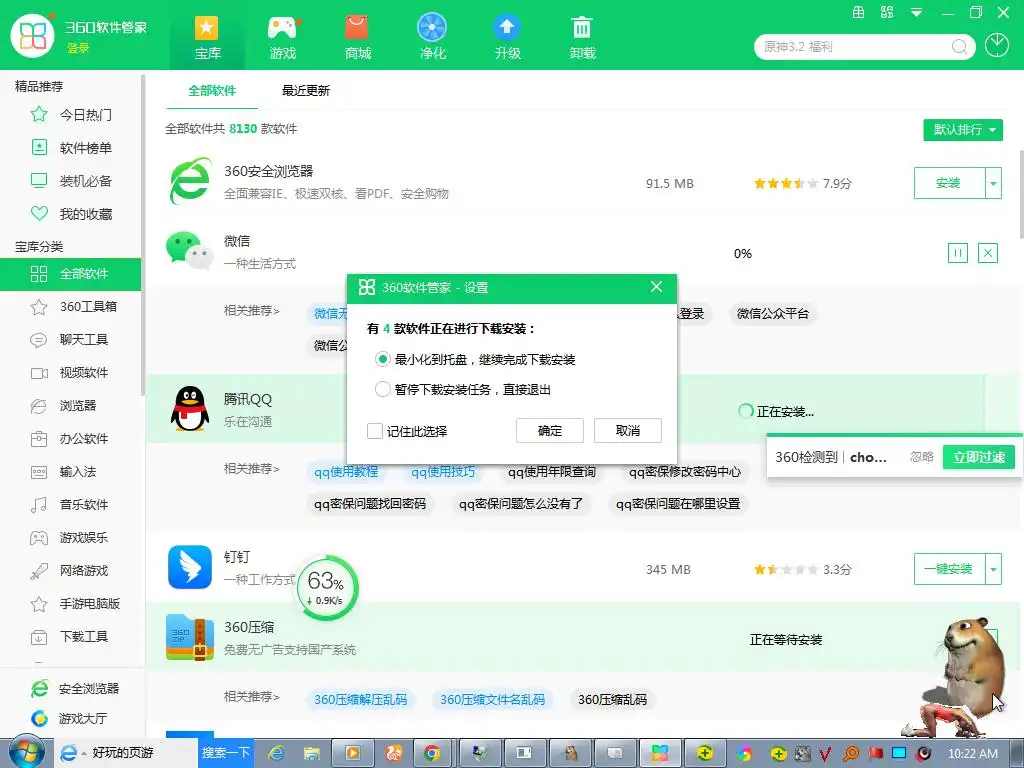Open the gift icon in the title bar
The image size is (1024, 768).
point(858,12)
